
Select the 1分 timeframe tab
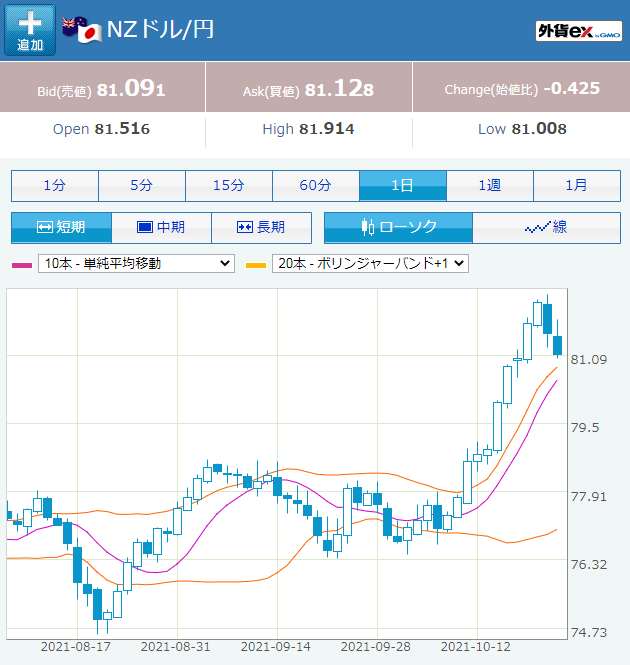click(55, 186)
